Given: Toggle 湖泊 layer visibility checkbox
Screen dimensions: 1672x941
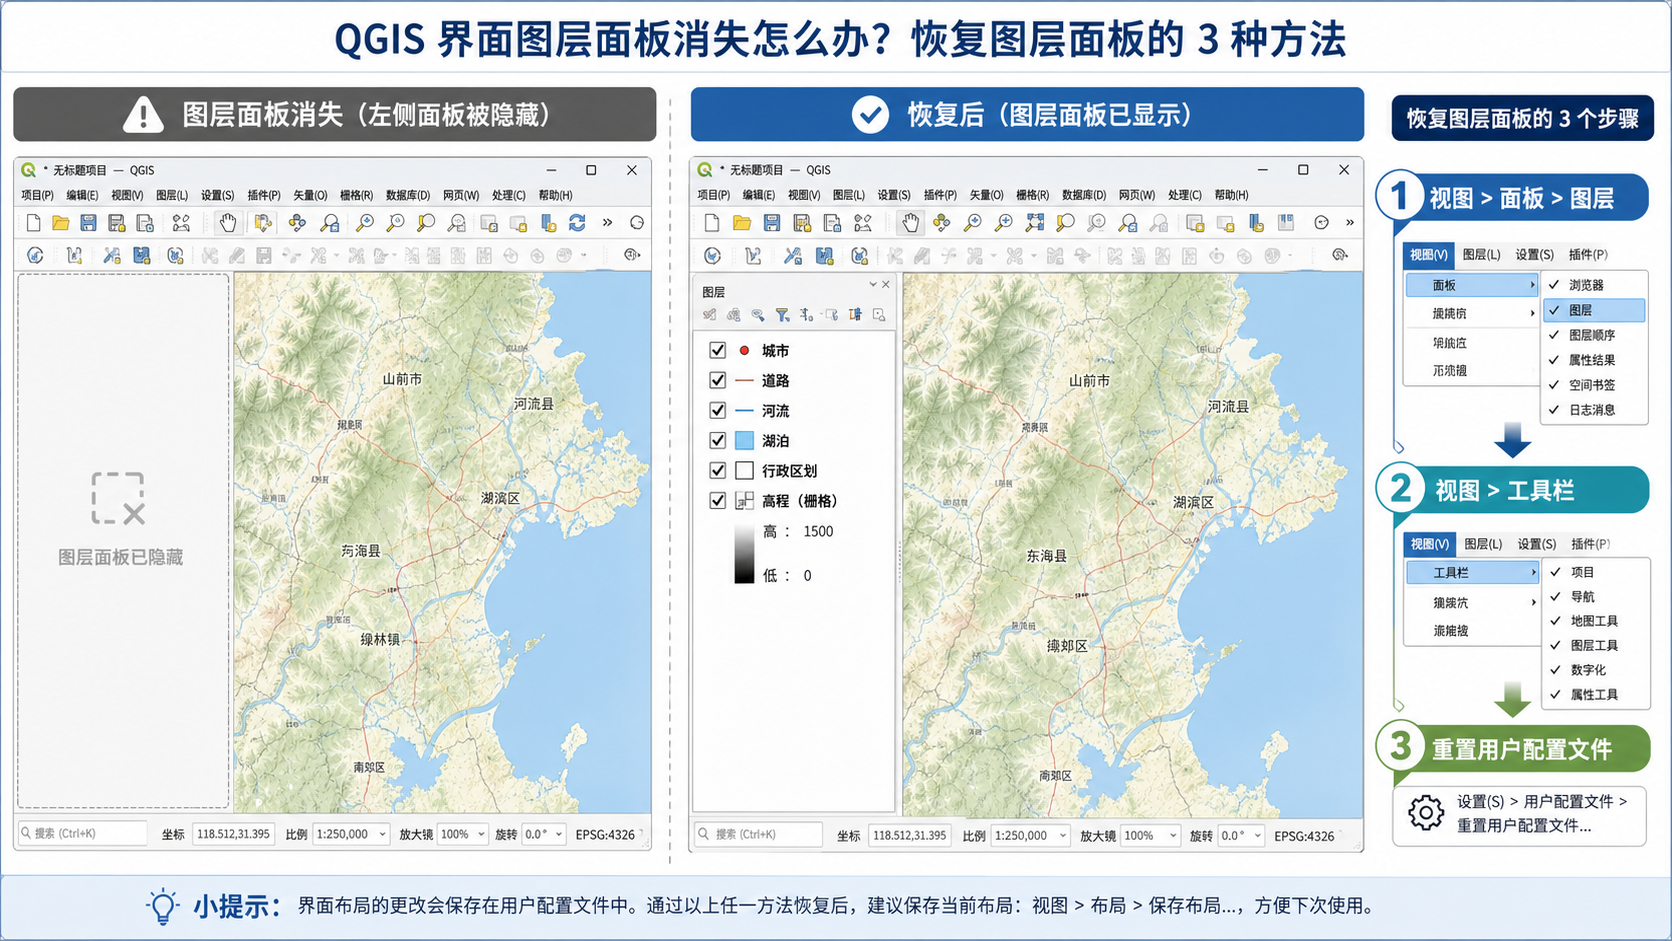Looking at the screenshot, I should 717,440.
